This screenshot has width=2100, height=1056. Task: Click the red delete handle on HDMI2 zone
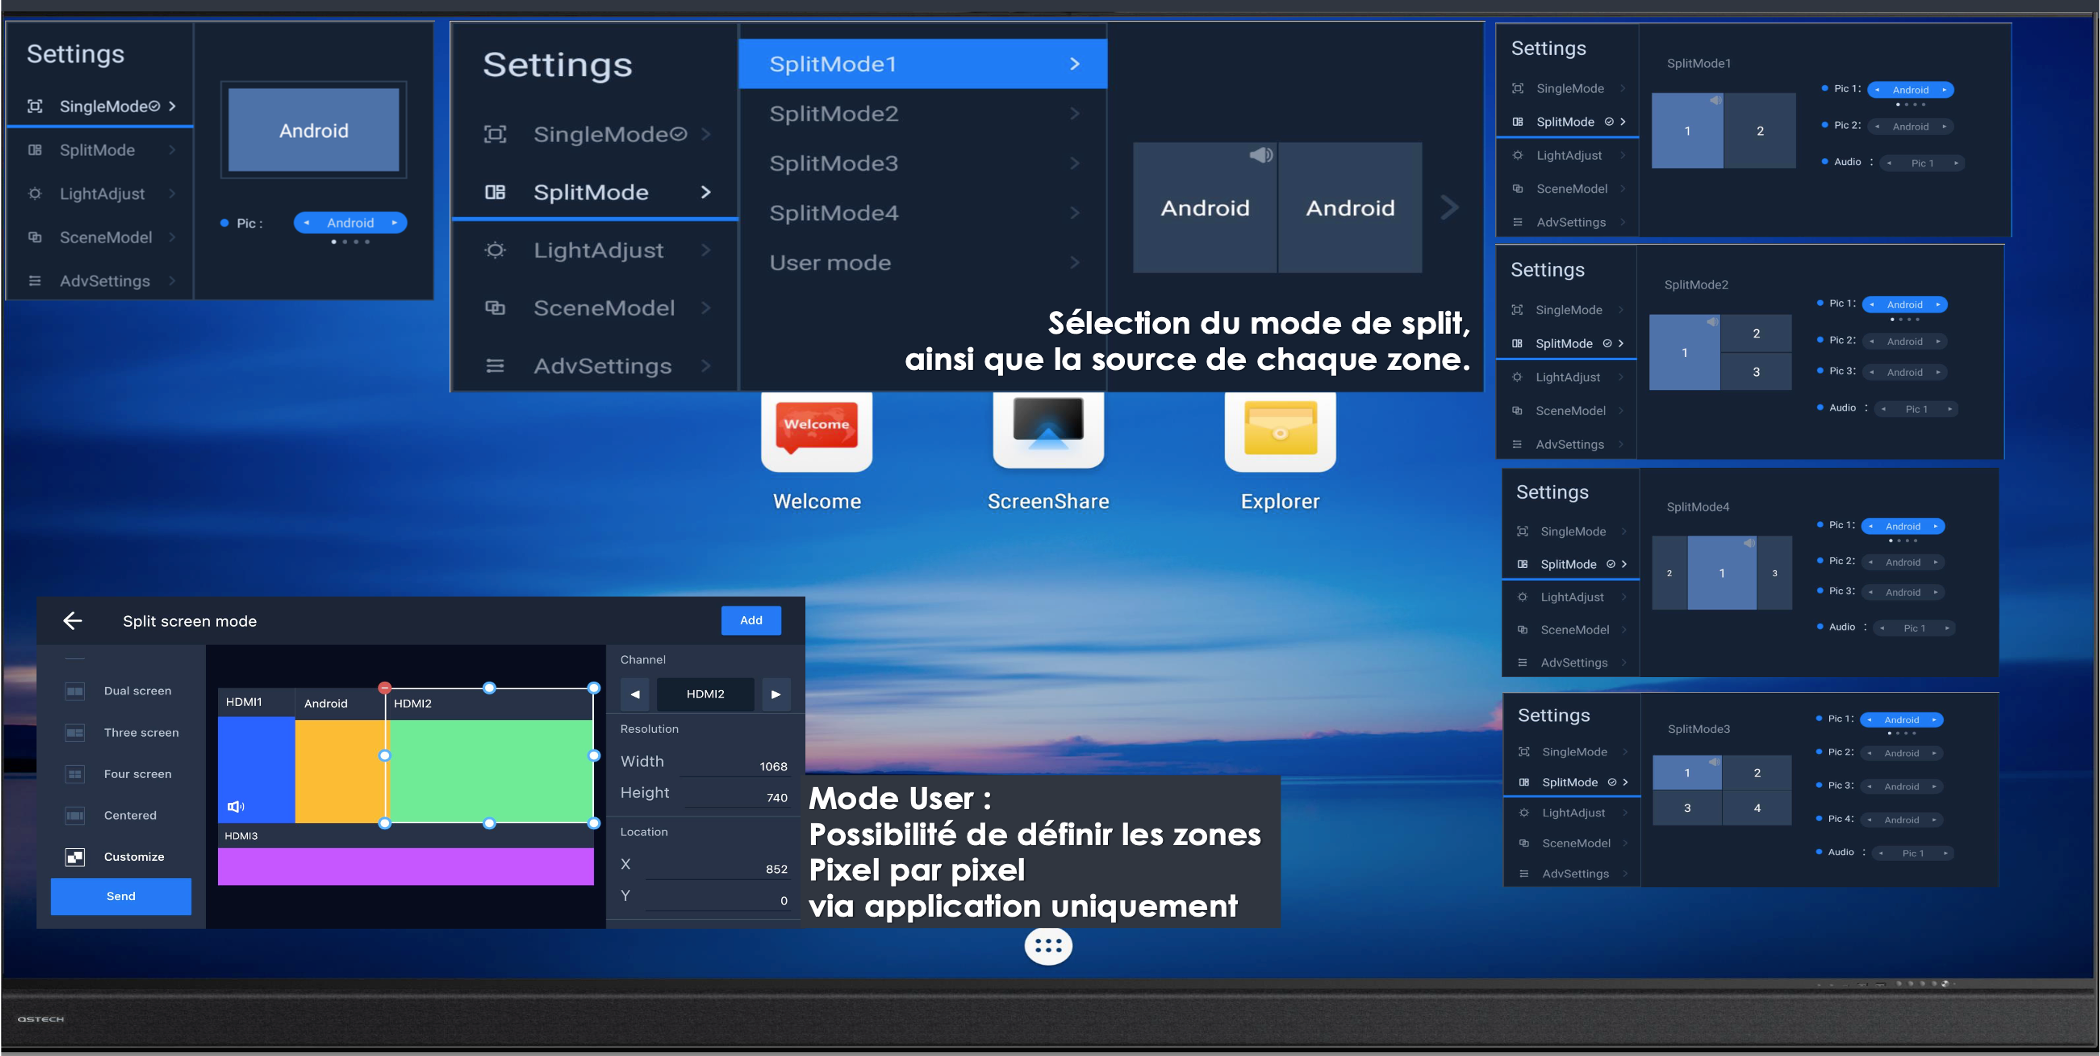click(385, 688)
